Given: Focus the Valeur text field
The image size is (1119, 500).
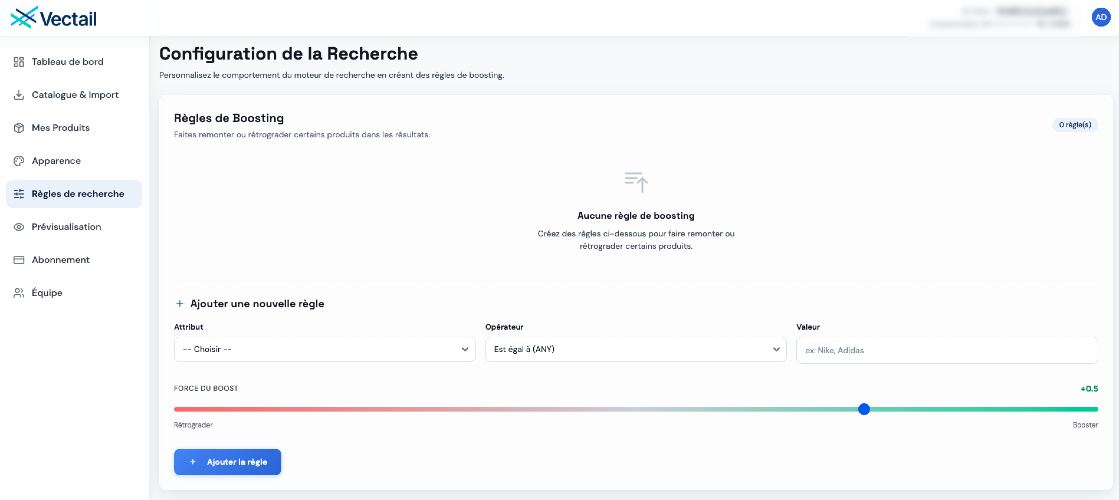Looking at the screenshot, I should (x=946, y=350).
